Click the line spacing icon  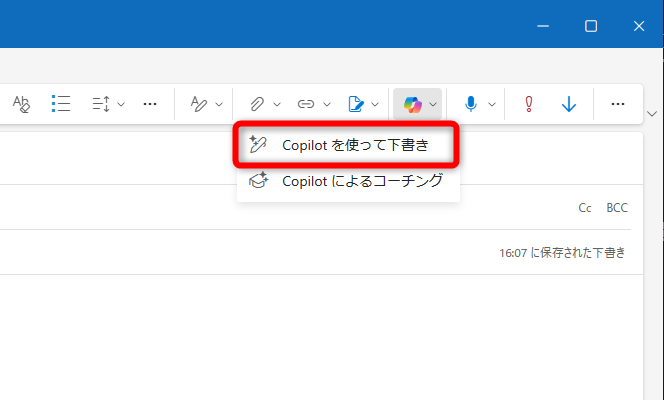click(101, 104)
